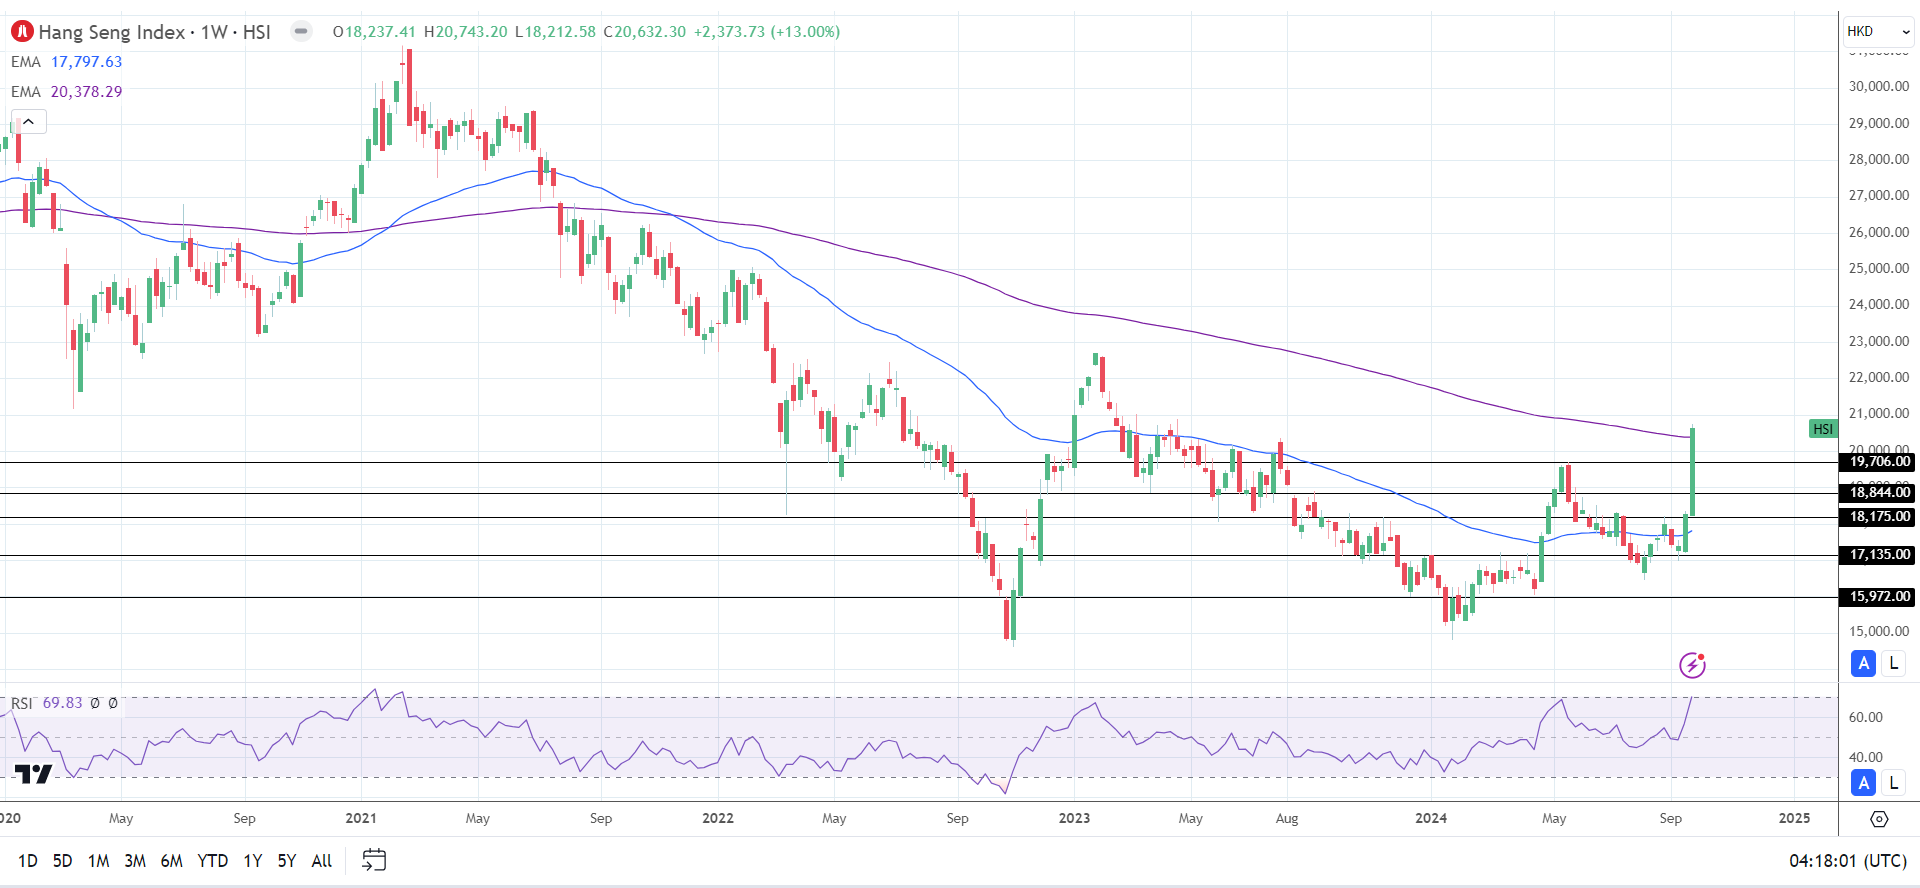Screen dimensions: 1920x888
Task: Click the 60.00 level on RSI axis
Action: (x=1865, y=717)
